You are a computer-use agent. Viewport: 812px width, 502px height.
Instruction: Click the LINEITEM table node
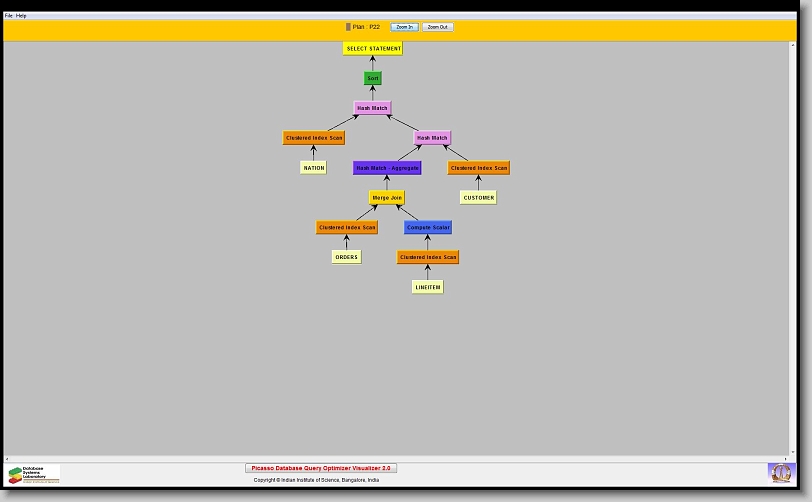point(428,287)
